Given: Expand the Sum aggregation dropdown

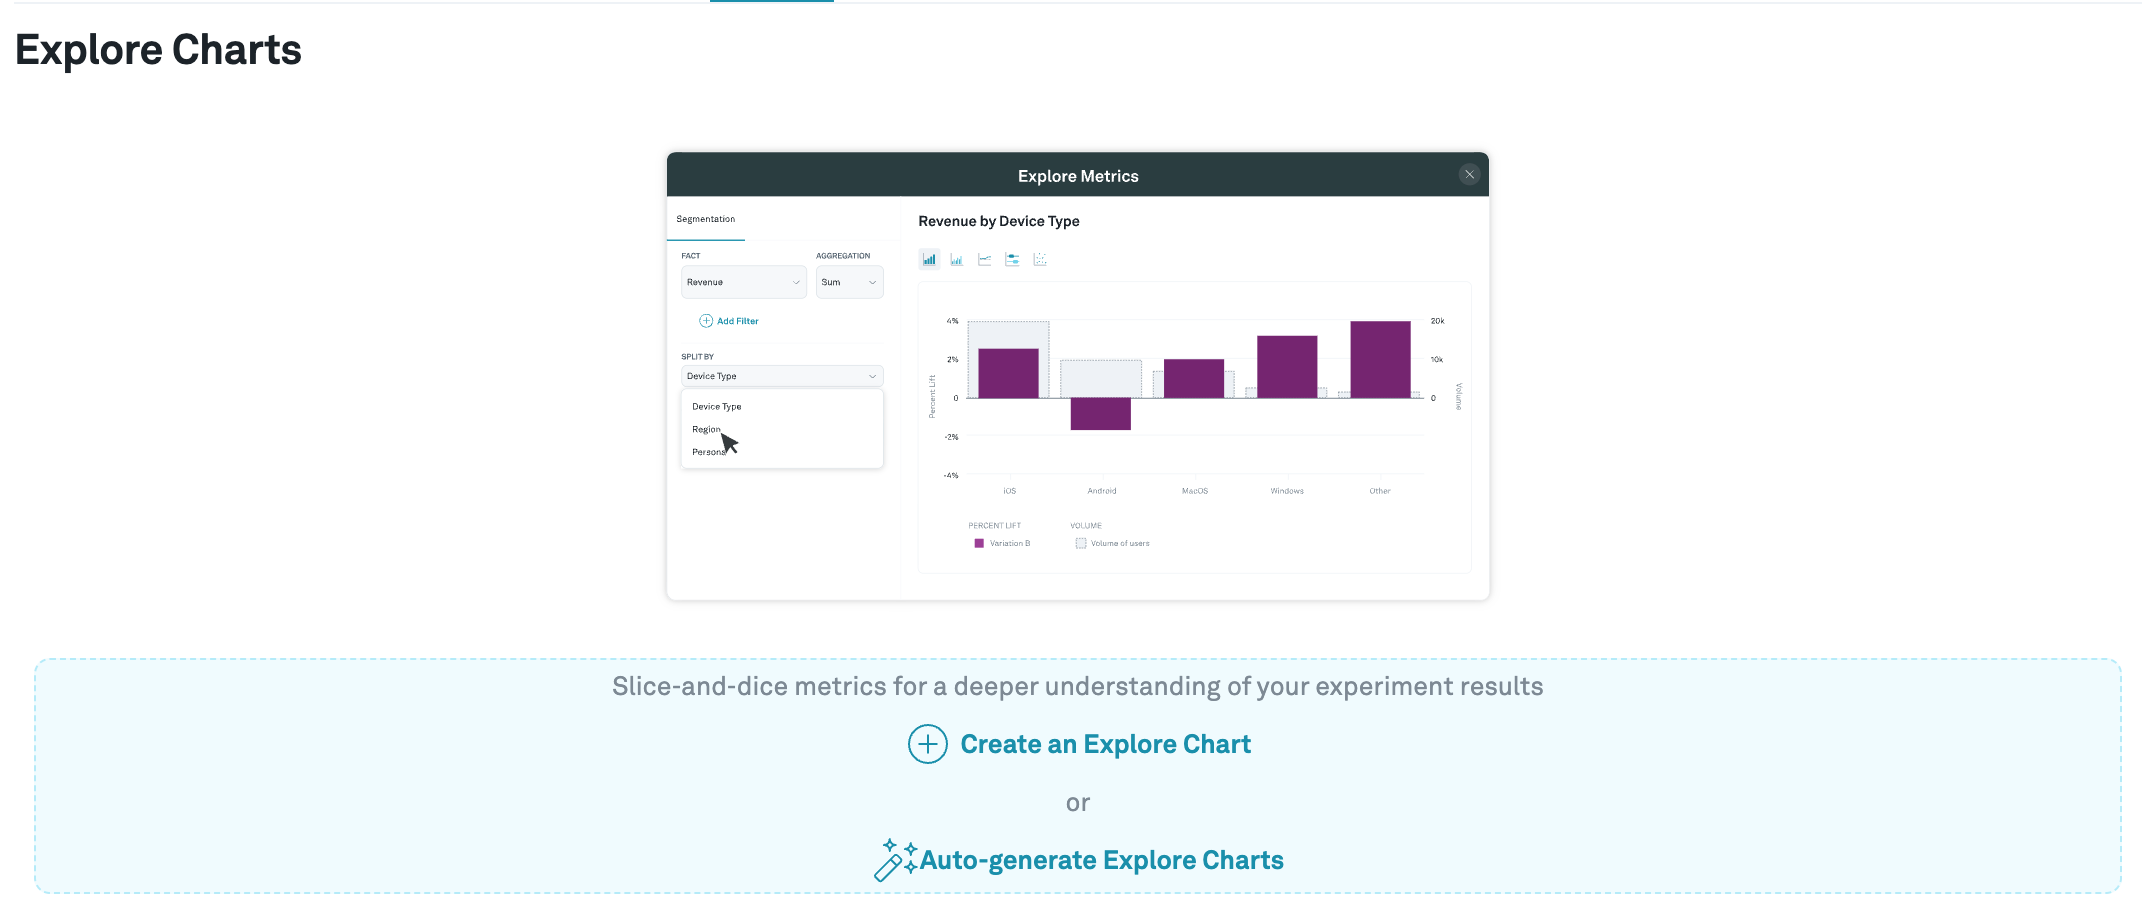Looking at the screenshot, I should 848,282.
